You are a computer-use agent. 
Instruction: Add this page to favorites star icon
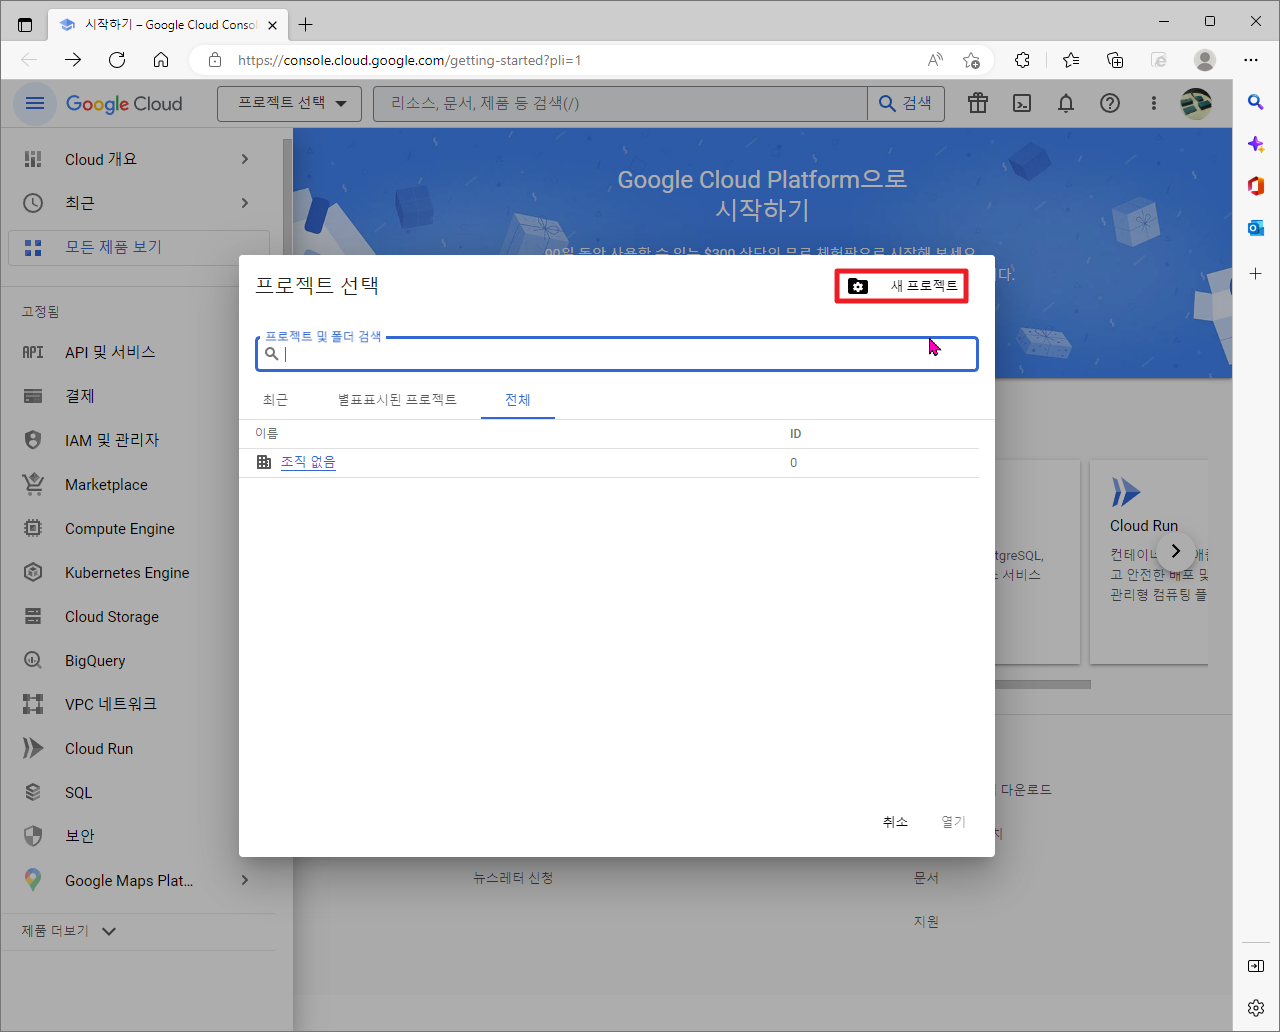971,60
